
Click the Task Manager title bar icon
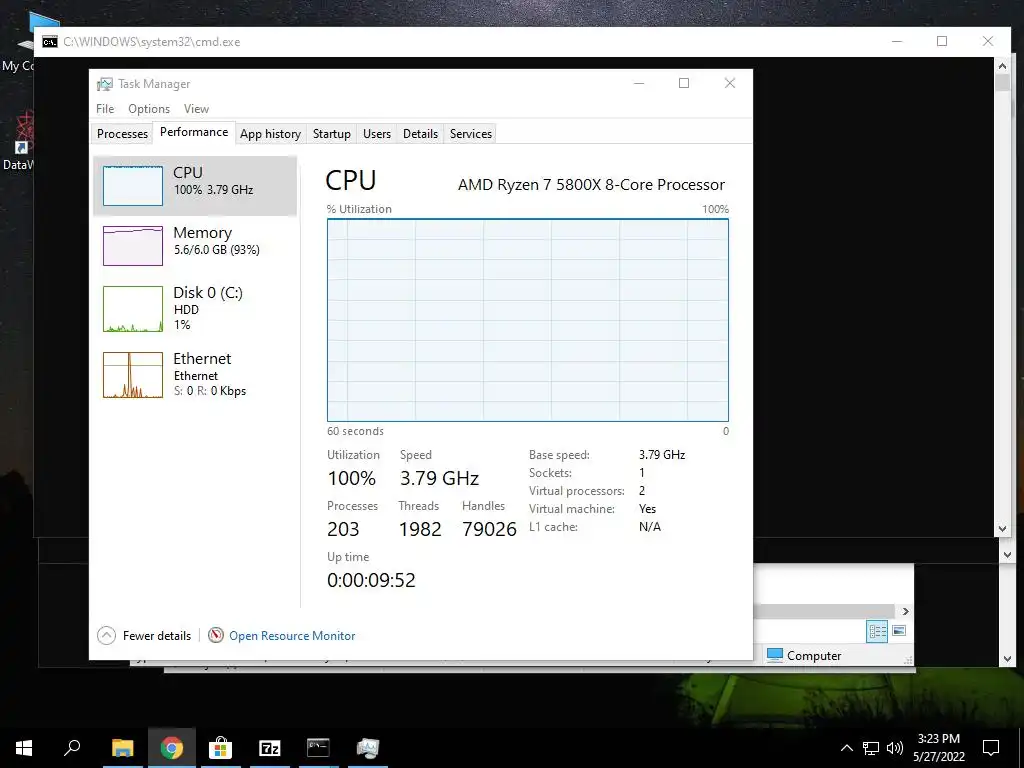(x=104, y=84)
